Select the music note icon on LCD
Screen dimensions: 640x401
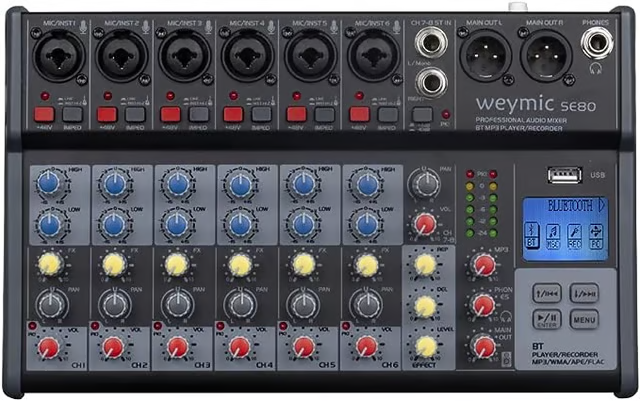(553, 236)
